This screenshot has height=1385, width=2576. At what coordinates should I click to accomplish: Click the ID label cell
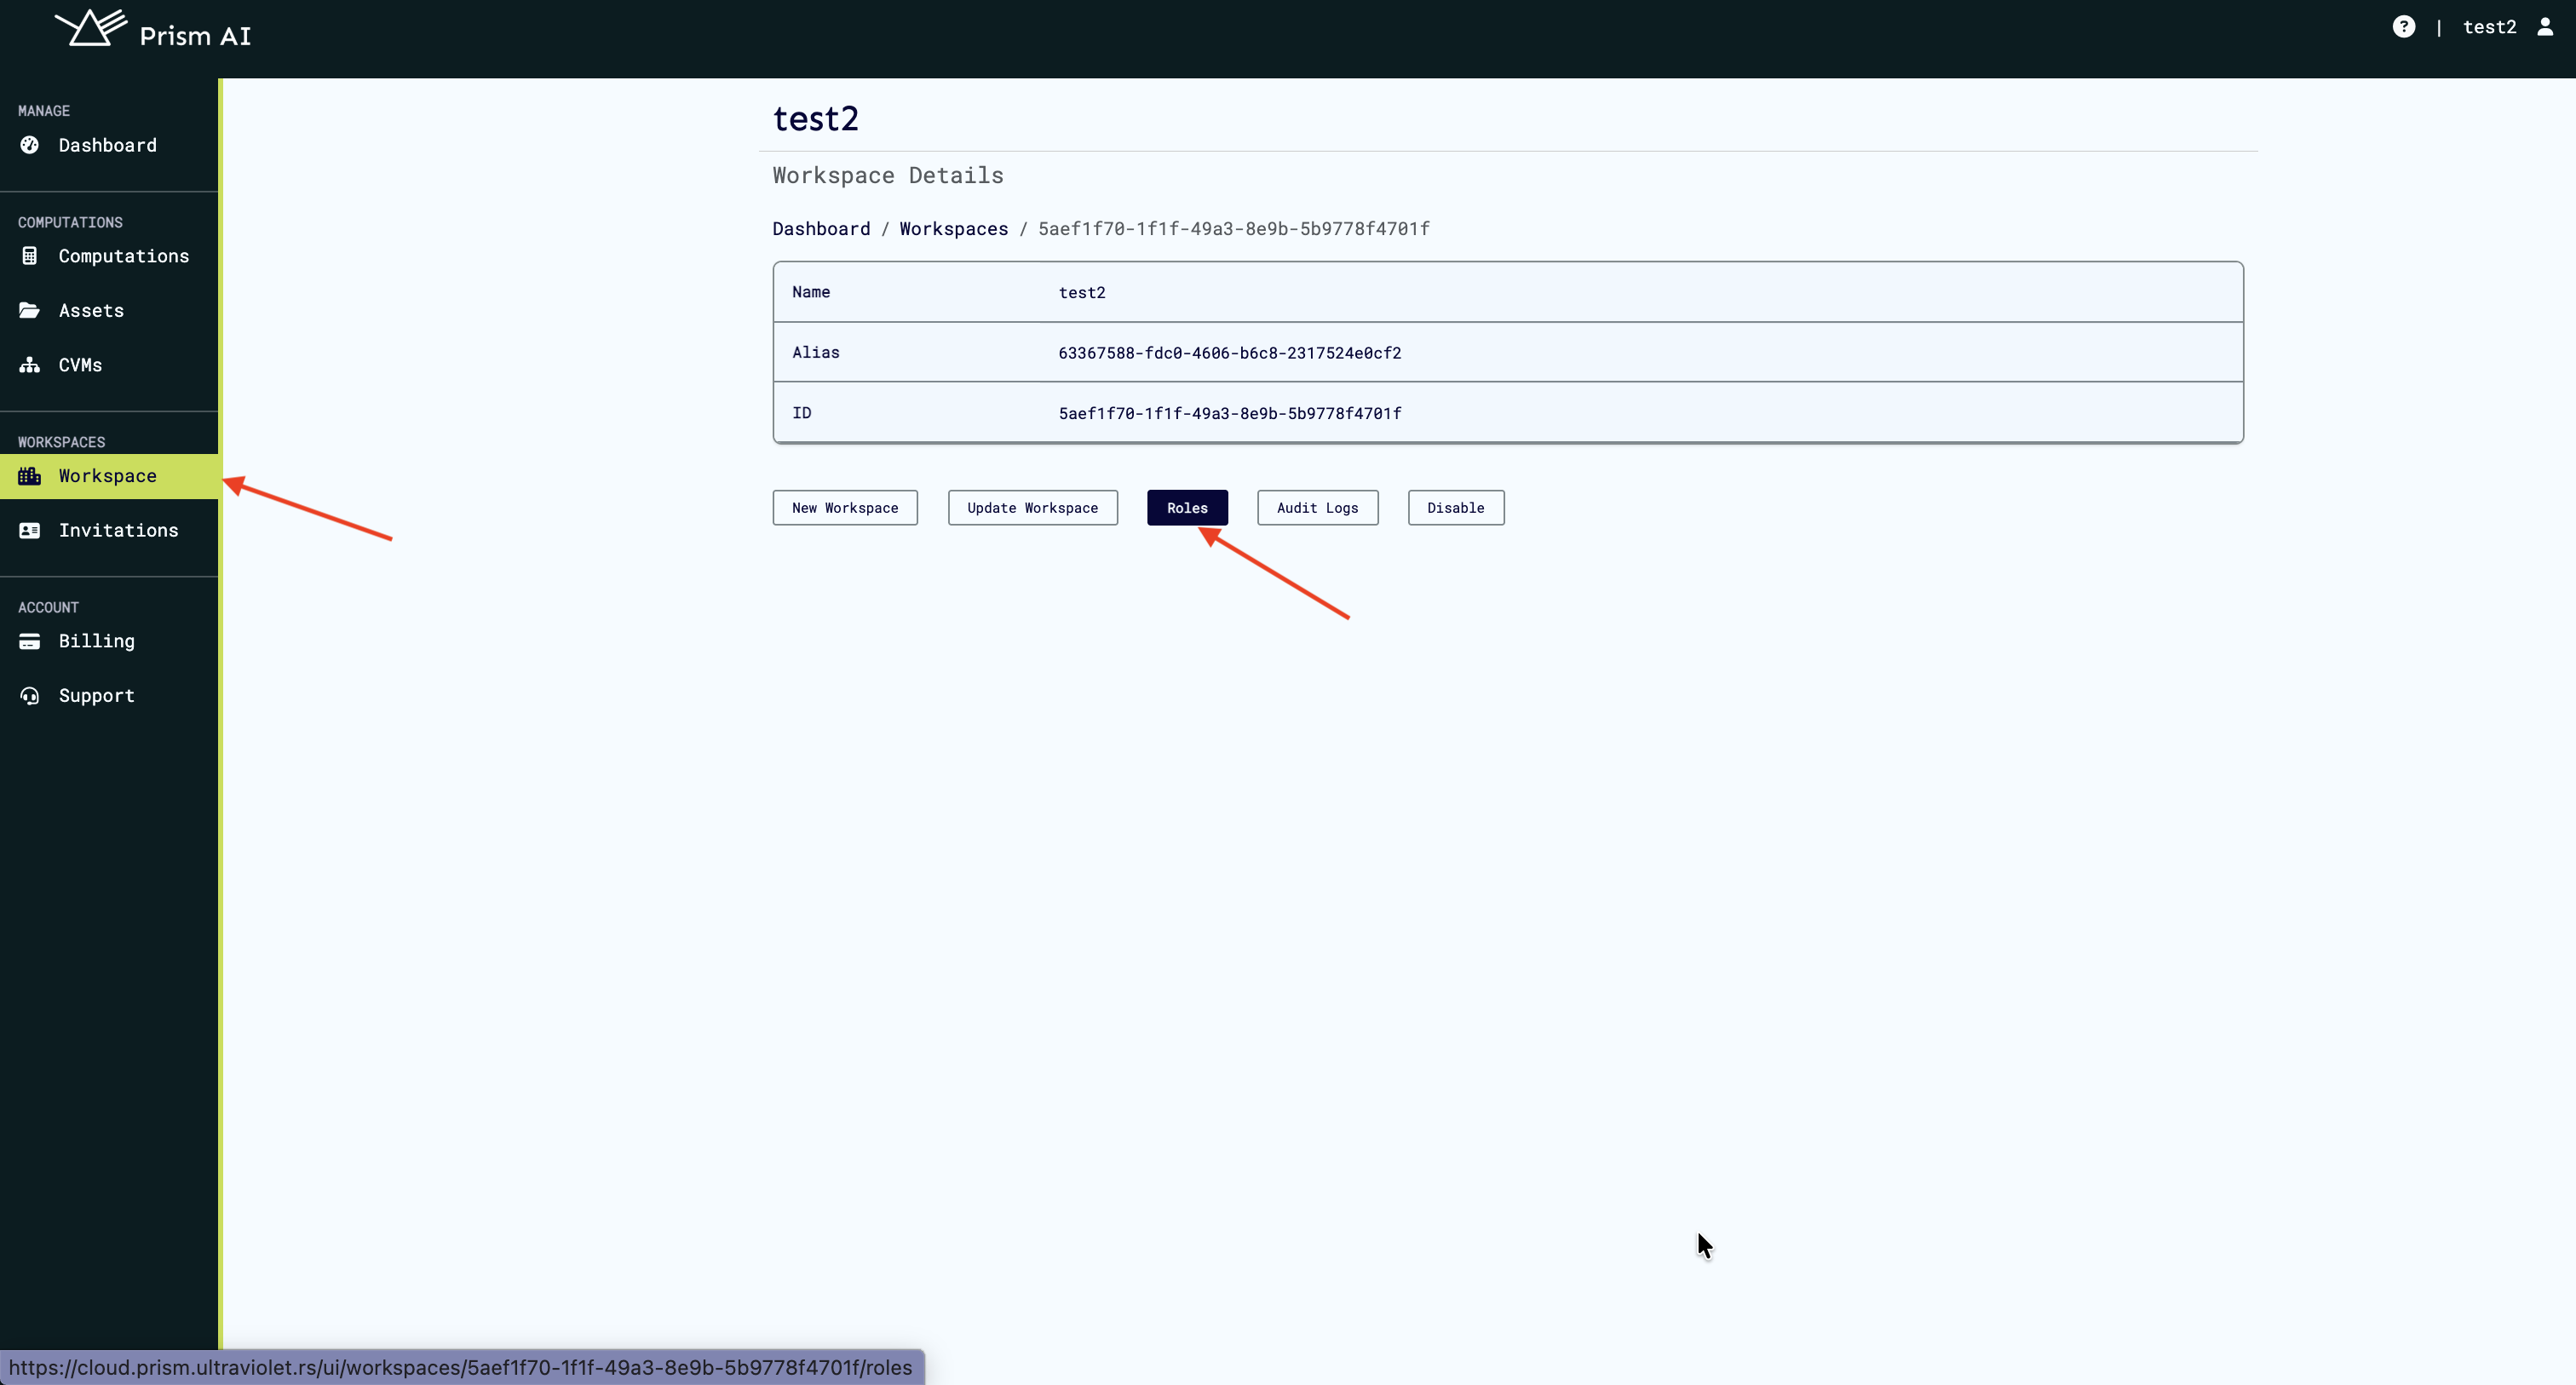tap(802, 413)
